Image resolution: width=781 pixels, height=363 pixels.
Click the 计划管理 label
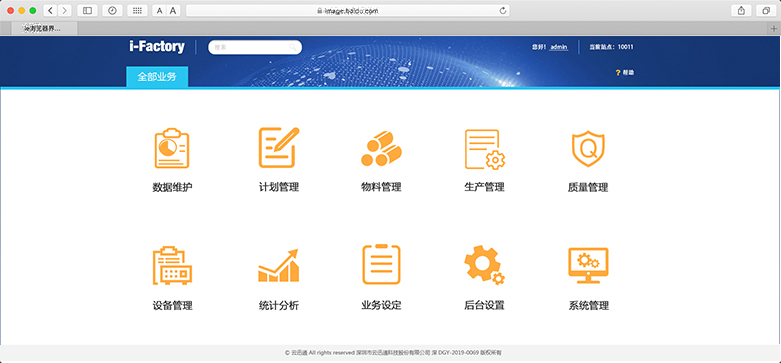pyautogui.click(x=279, y=188)
